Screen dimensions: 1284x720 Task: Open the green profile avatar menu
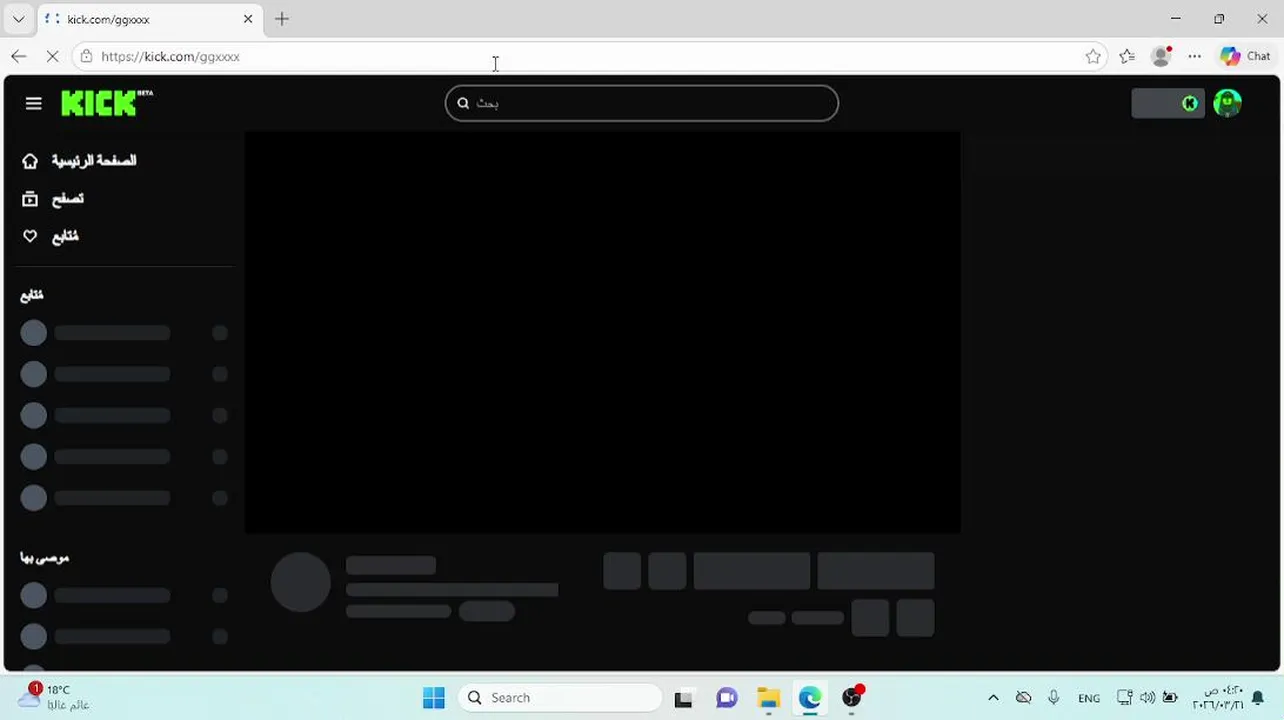tap(1227, 103)
